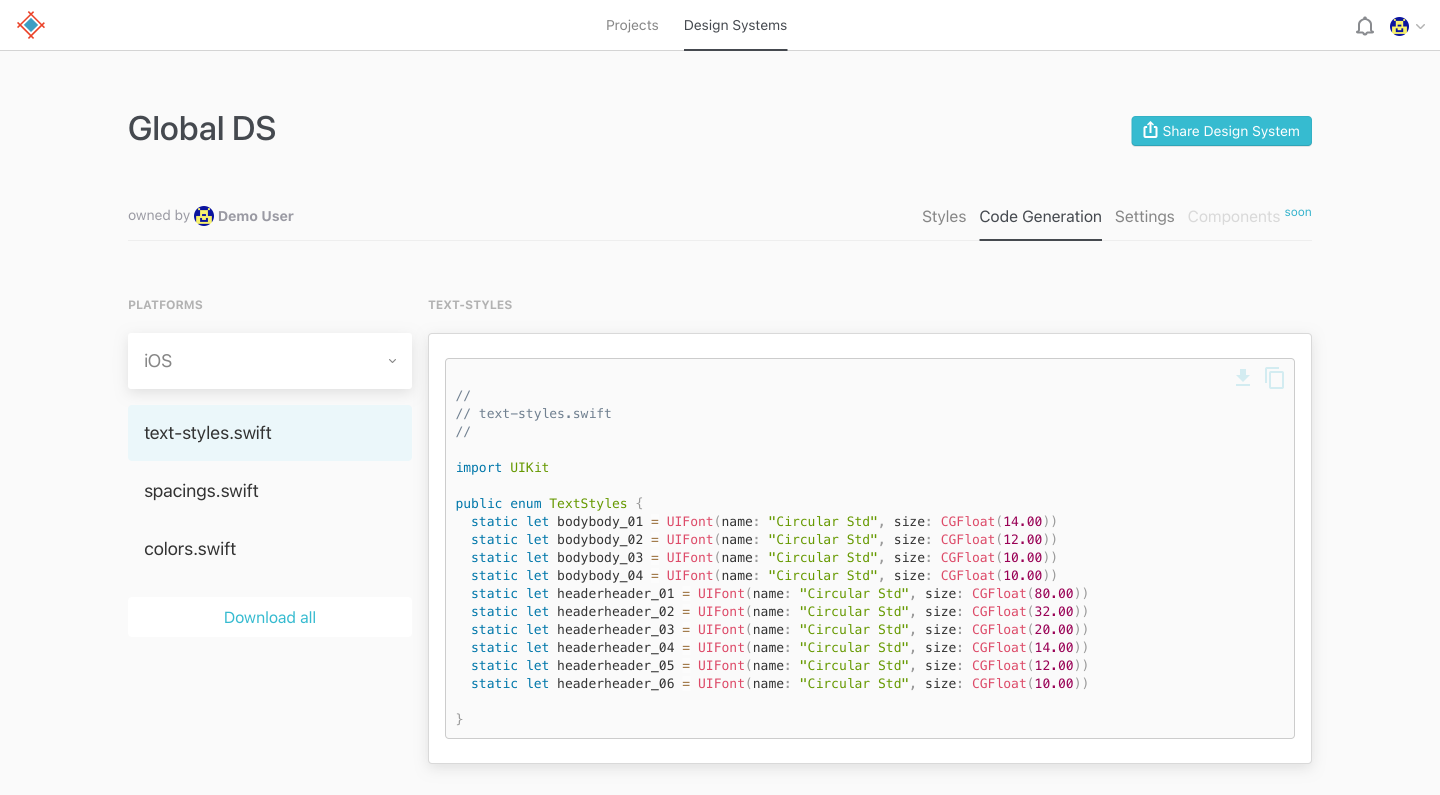Select text-styles.swift file
Viewport: 1440px width, 795px height.
tap(270, 433)
